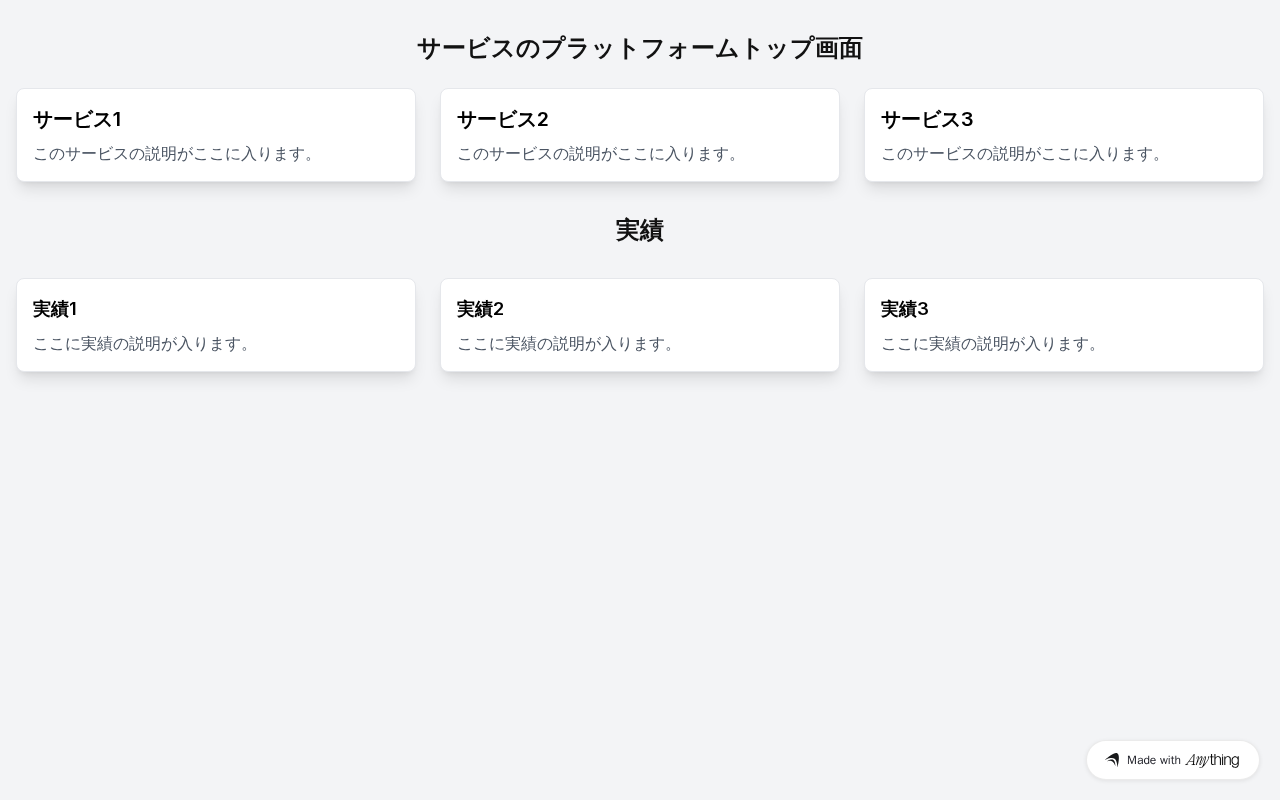Click the description text under 実績2
1280x800 pixels.
click(x=569, y=344)
